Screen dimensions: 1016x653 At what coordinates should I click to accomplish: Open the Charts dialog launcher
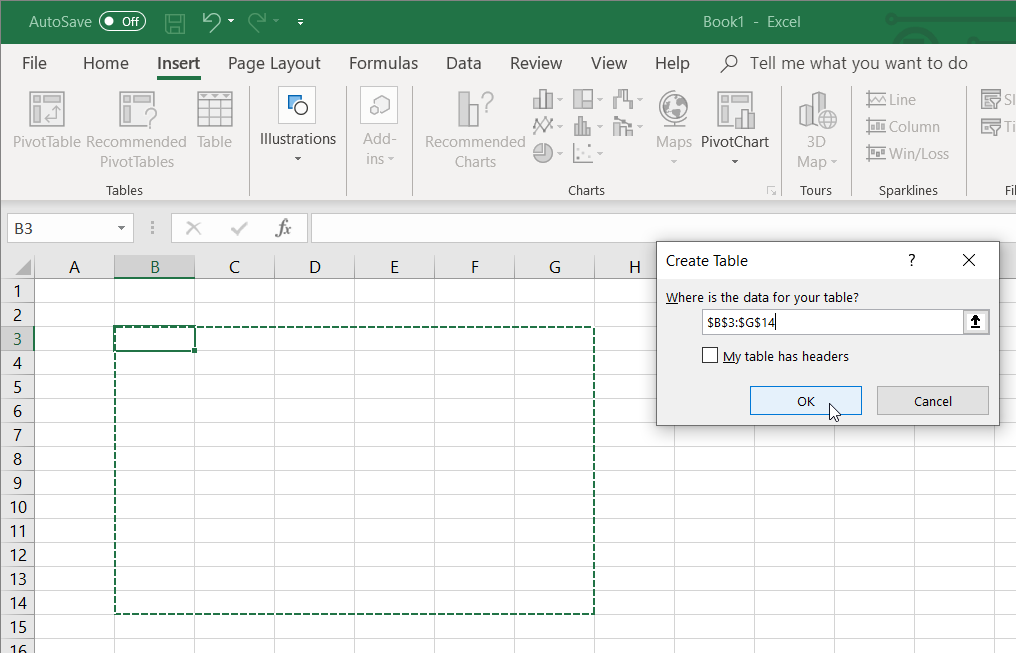click(771, 190)
